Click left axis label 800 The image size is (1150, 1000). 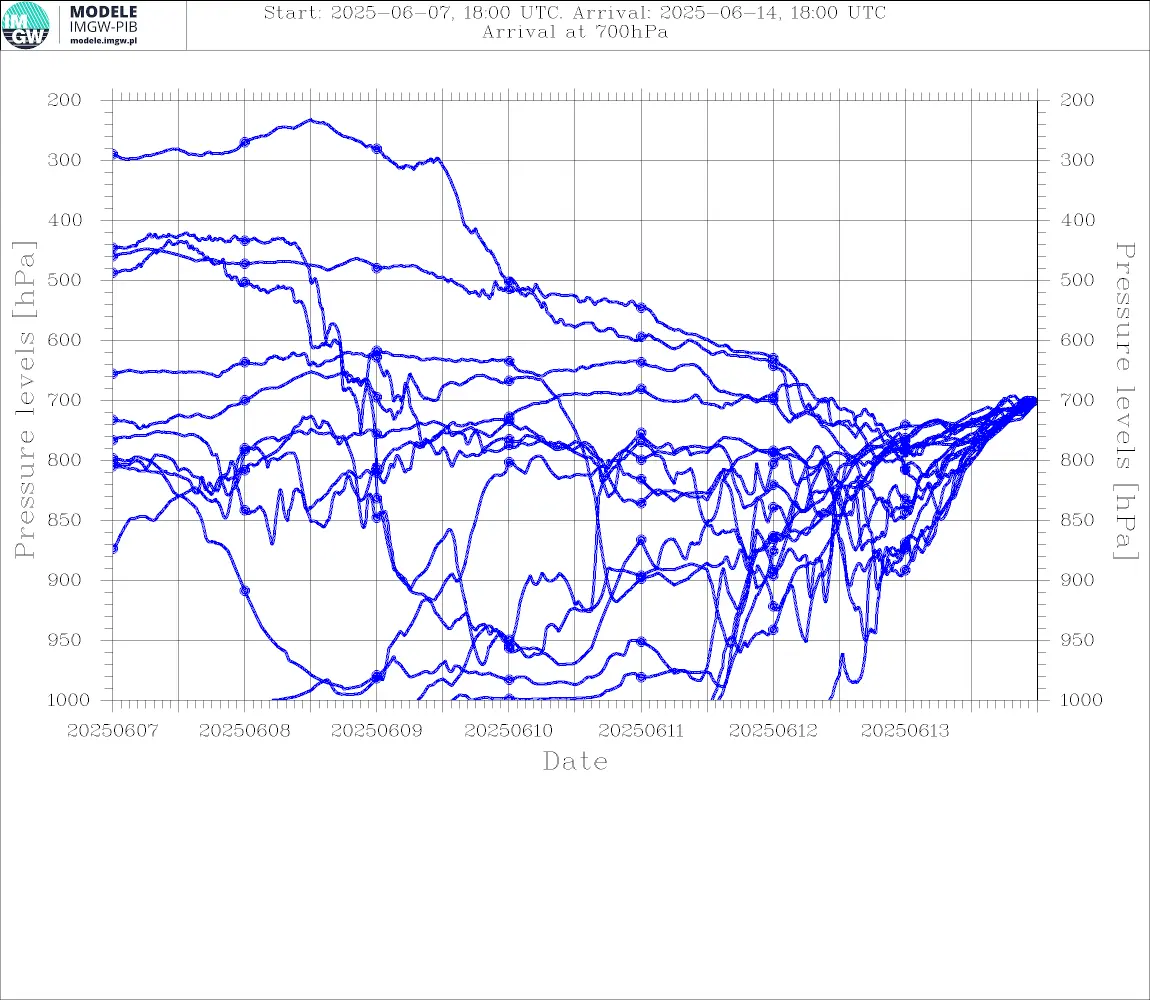(64, 460)
